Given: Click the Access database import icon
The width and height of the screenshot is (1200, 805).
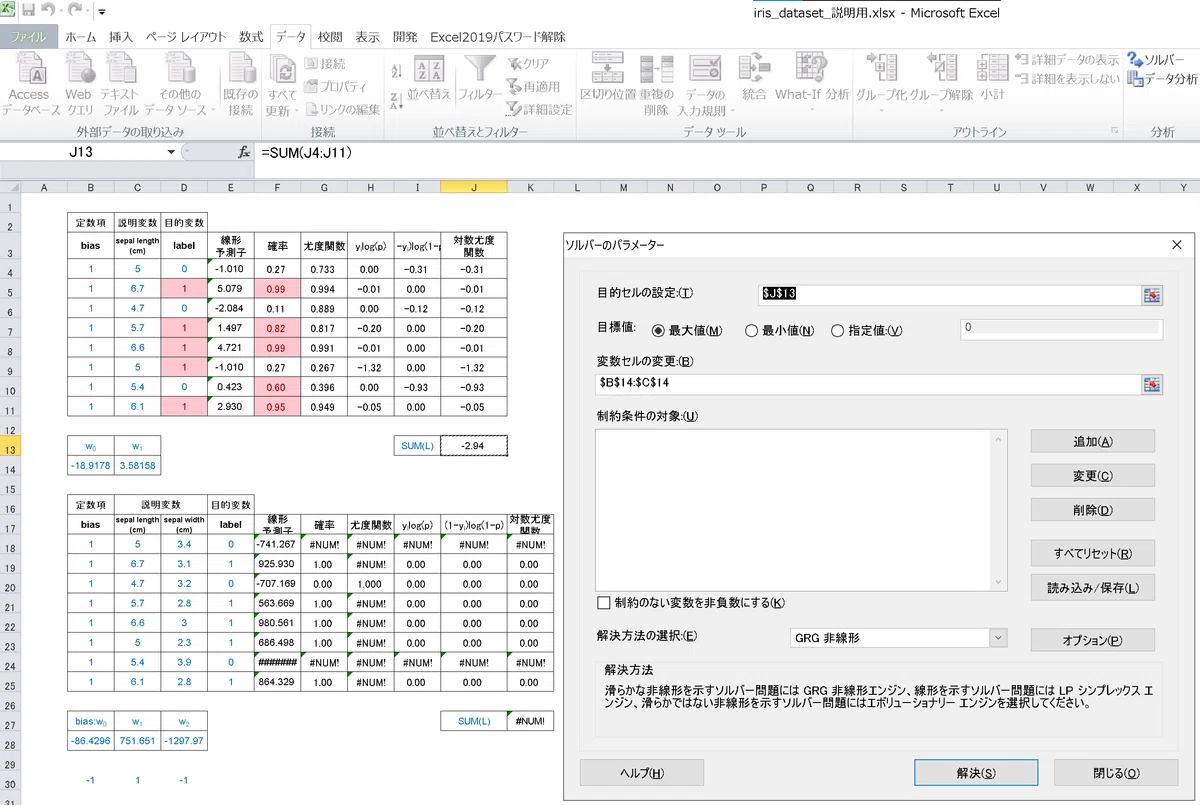Looking at the screenshot, I should pos(30,85).
